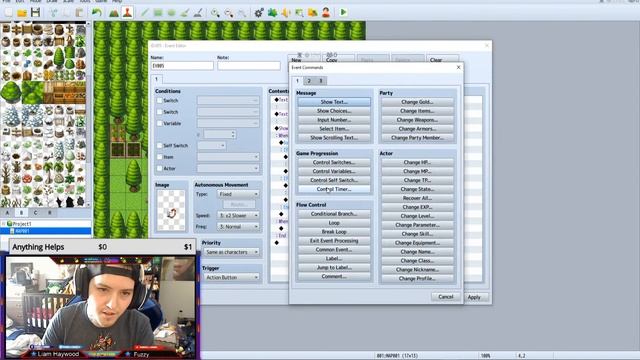Choose the Change Gold command
This screenshot has width=640, height=360.
[417, 102]
